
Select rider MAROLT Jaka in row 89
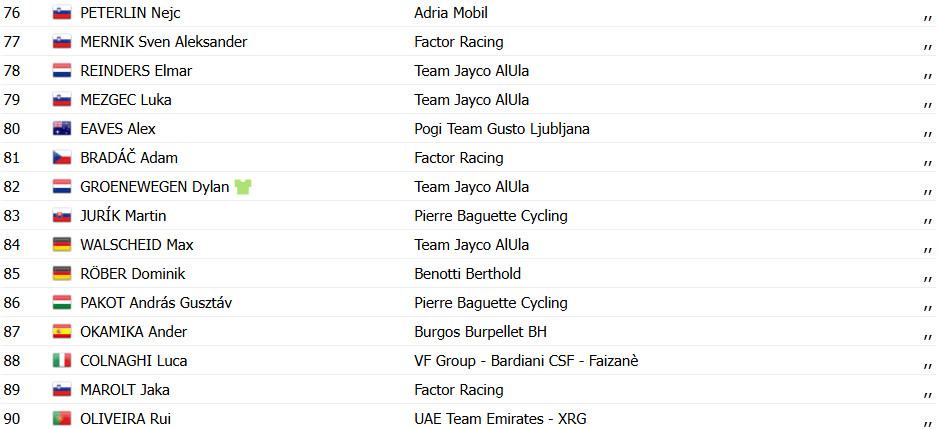[125, 389]
